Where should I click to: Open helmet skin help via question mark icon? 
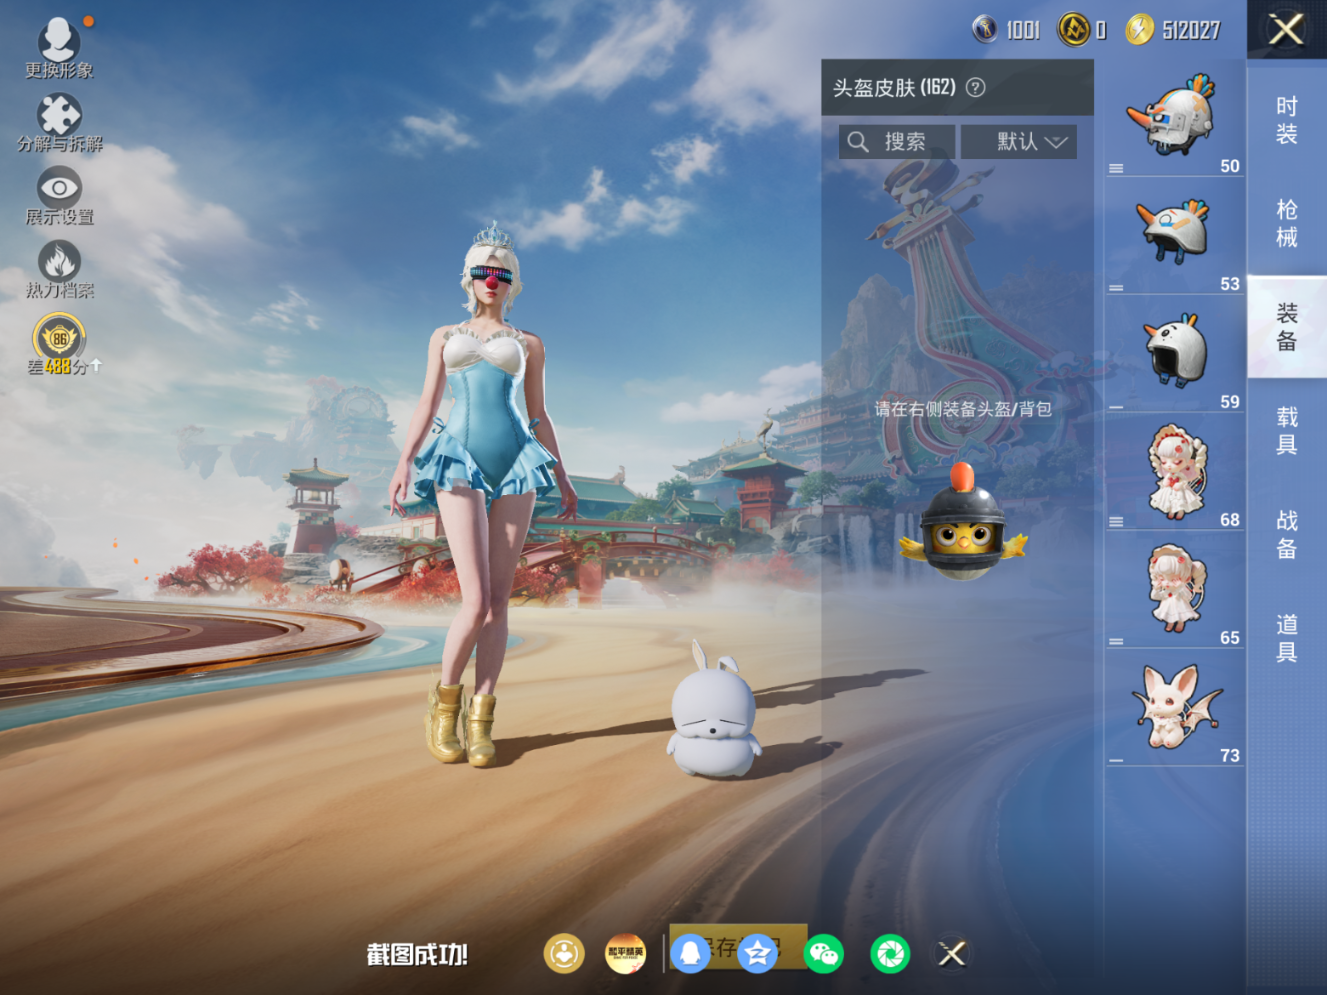click(x=975, y=88)
